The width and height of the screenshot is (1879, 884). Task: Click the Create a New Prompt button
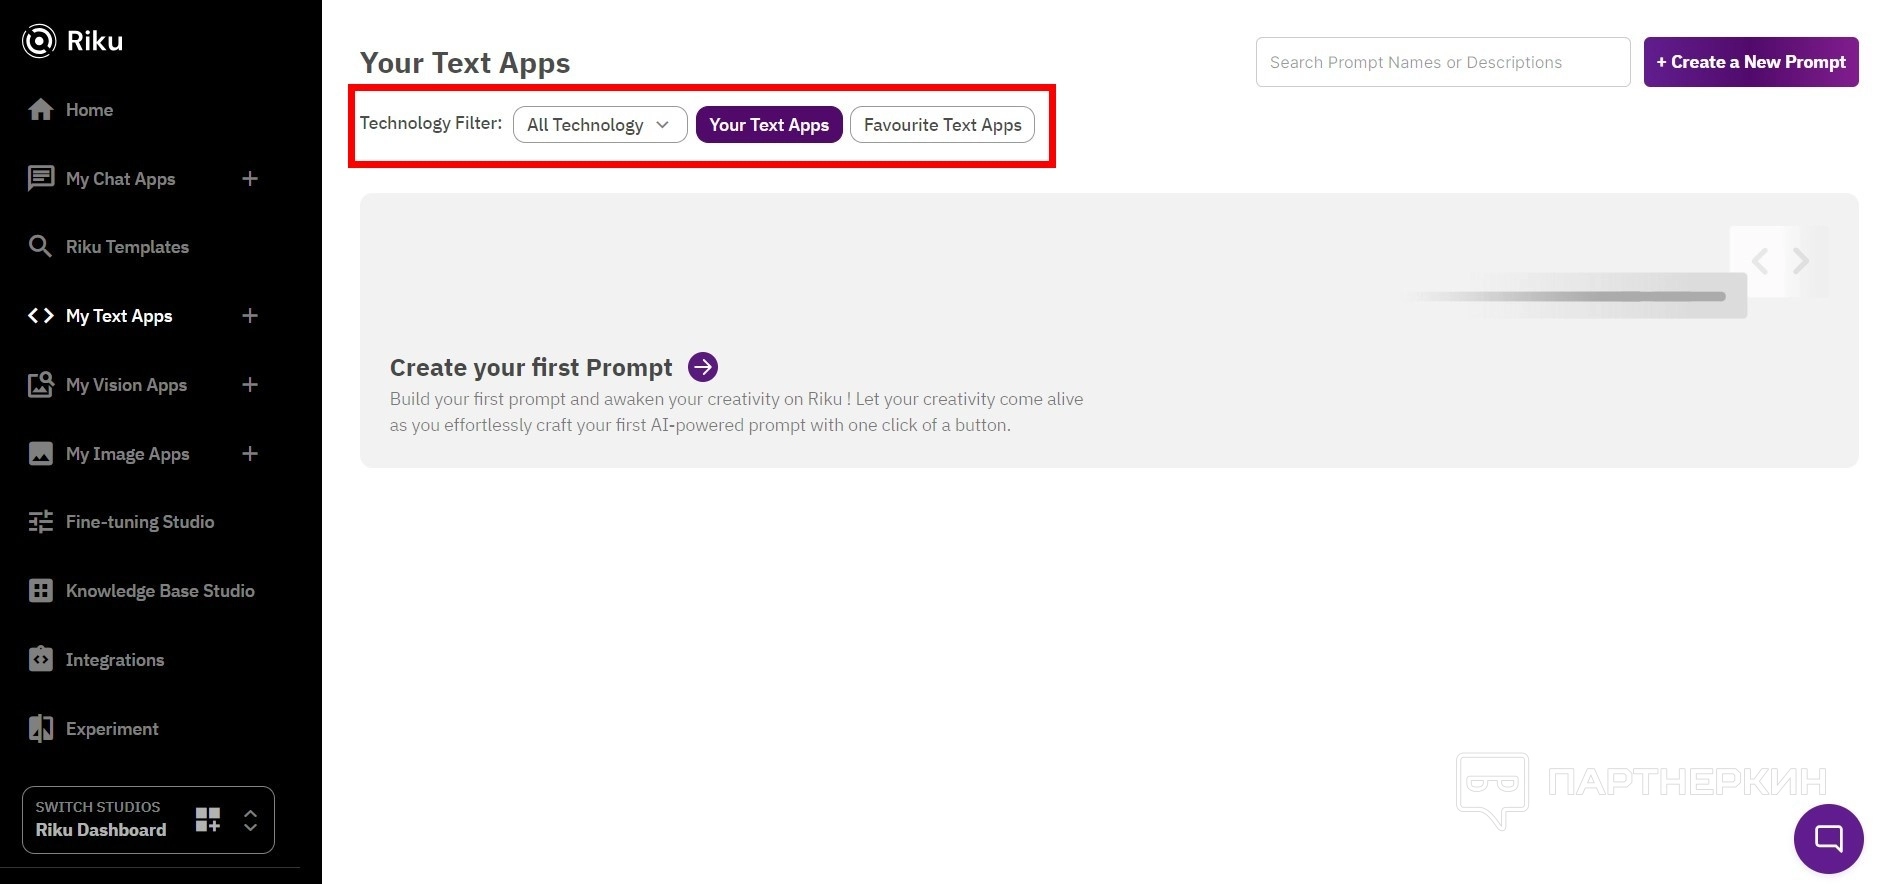coord(1751,62)
